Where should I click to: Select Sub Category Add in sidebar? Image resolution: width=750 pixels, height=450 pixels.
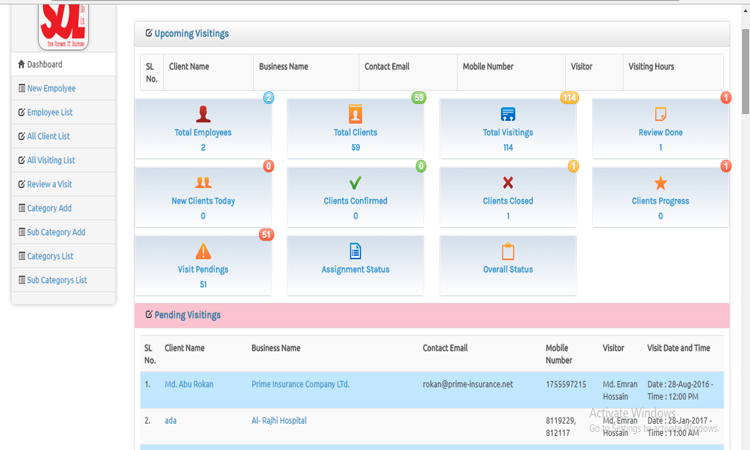(55, 232)
